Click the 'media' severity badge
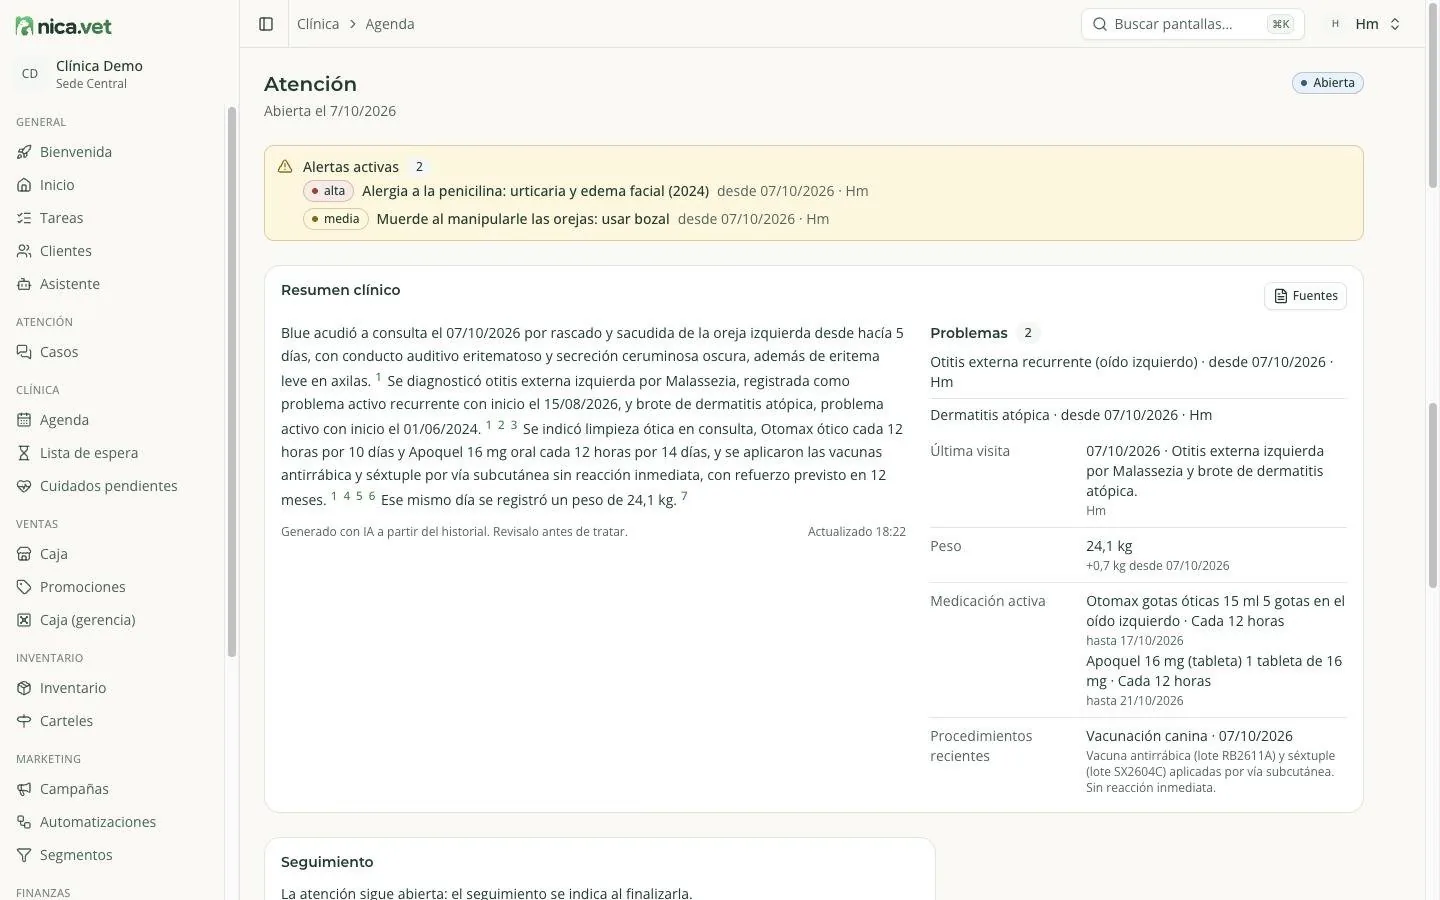1440x900 pixels. pyautogui.click(x=335, y=219)
